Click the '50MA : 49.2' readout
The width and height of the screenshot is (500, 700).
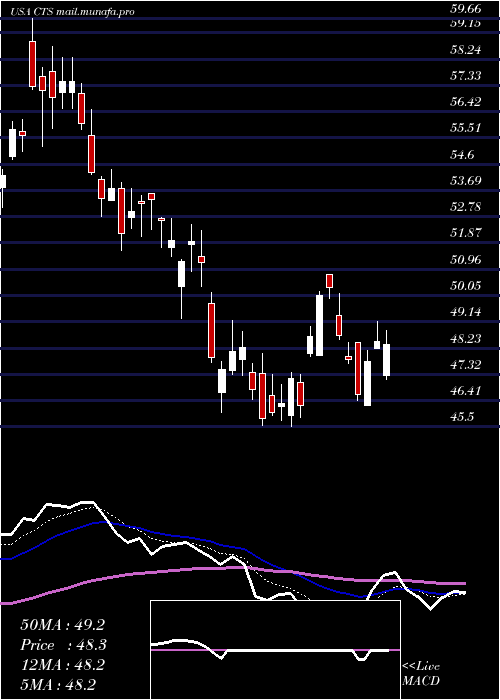[x=62, y=625]
